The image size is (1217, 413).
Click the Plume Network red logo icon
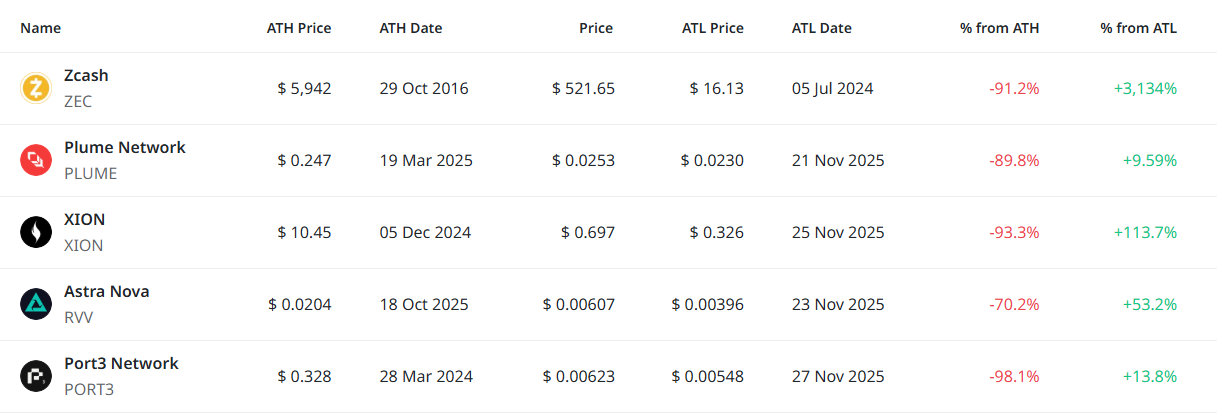click(36, 160)
